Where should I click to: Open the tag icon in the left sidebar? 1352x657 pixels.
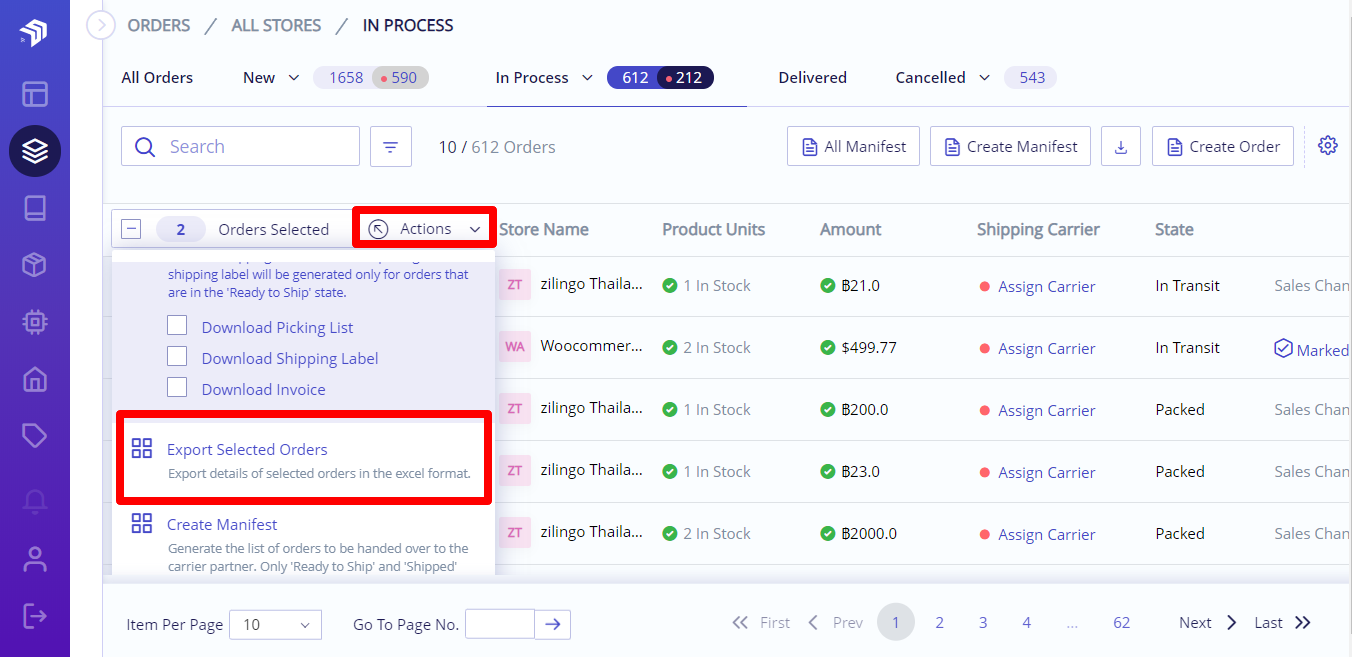tap(35, 436)
